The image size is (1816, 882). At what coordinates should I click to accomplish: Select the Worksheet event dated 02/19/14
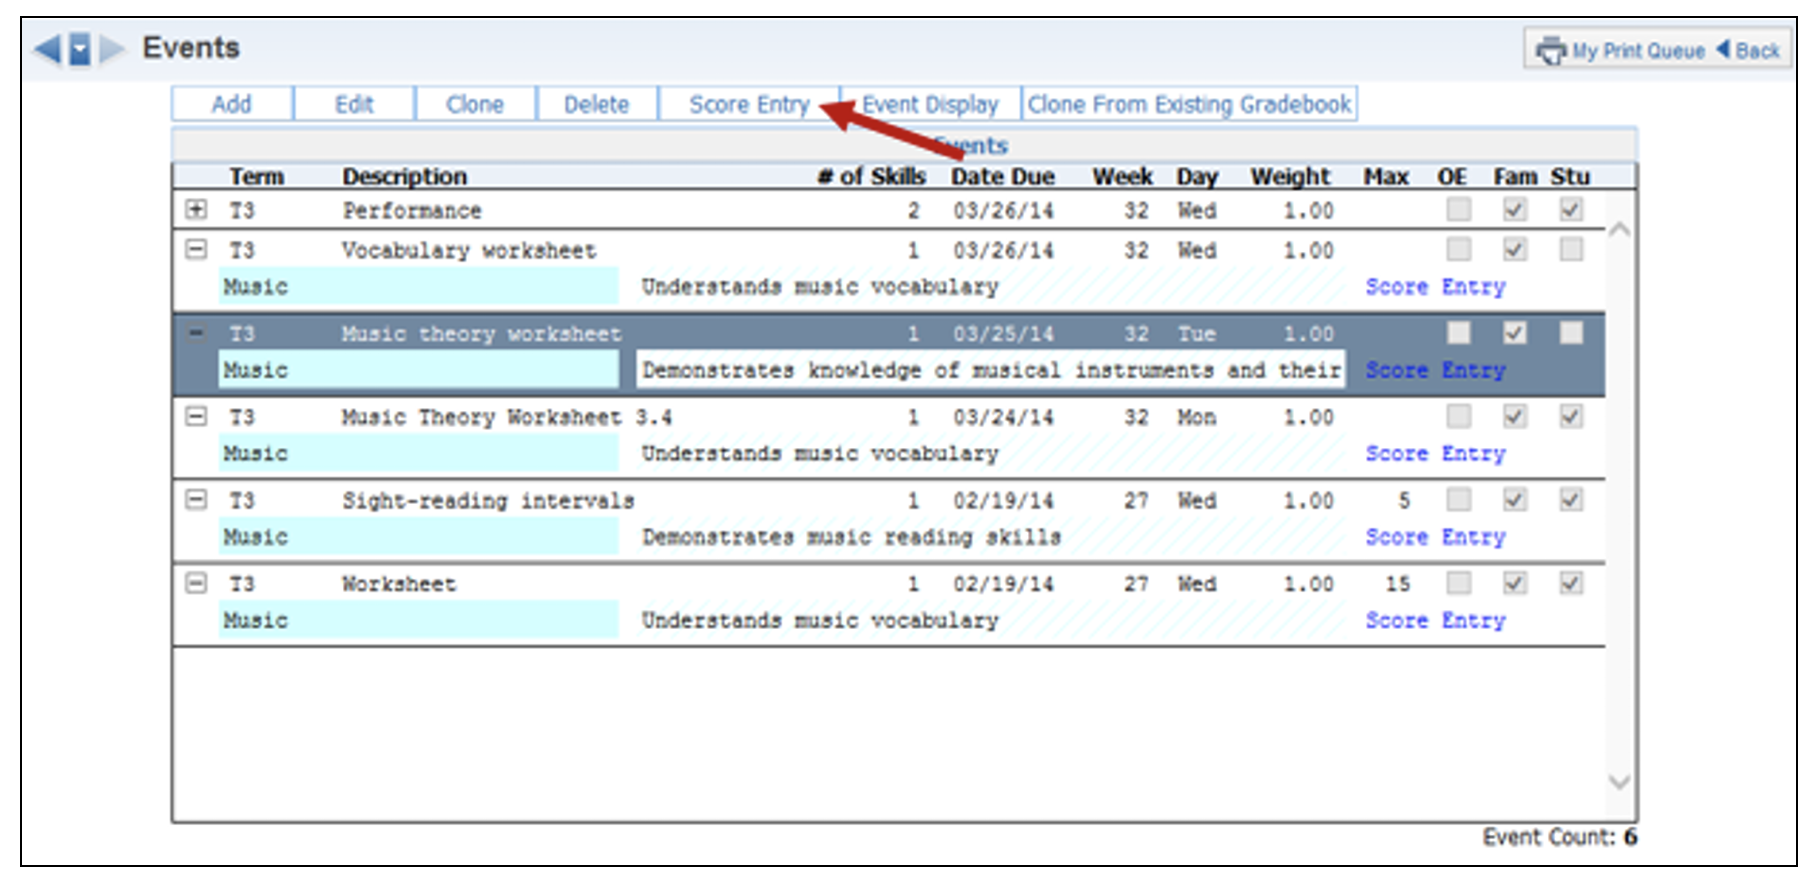(398, 584)
